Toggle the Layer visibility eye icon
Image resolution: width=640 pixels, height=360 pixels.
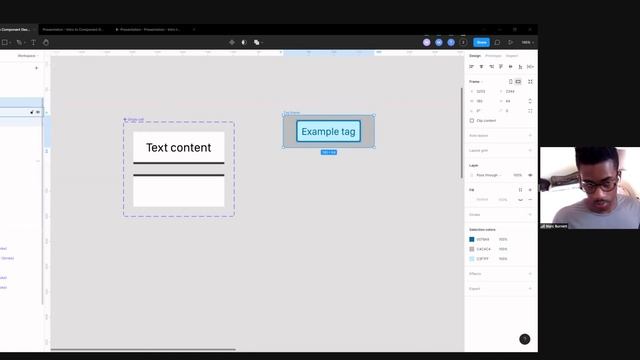[530, 175]
